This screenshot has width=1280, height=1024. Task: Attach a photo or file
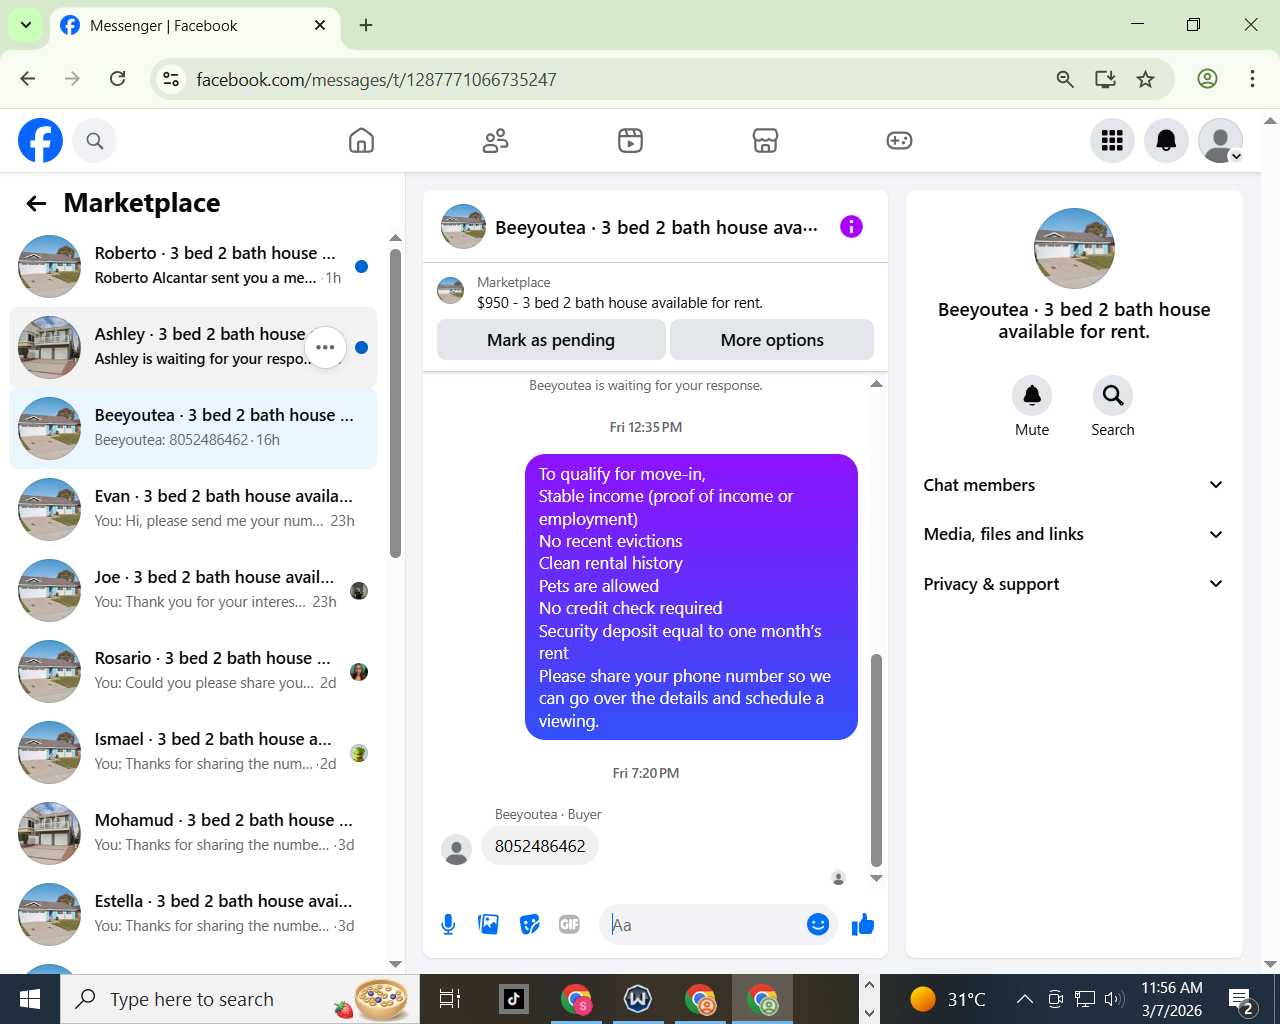click(x=489, y=925)
